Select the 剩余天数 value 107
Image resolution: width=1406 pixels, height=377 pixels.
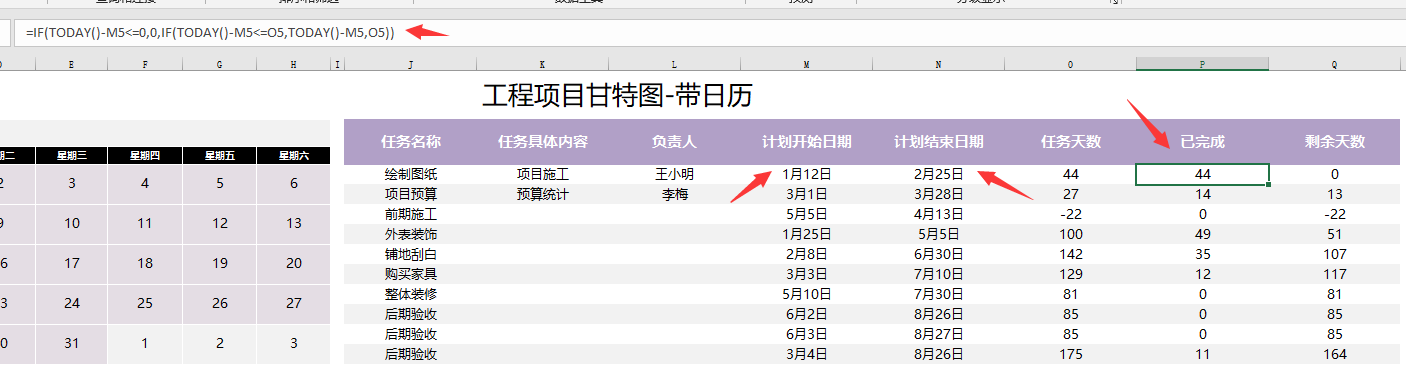tap(1335, 254)
